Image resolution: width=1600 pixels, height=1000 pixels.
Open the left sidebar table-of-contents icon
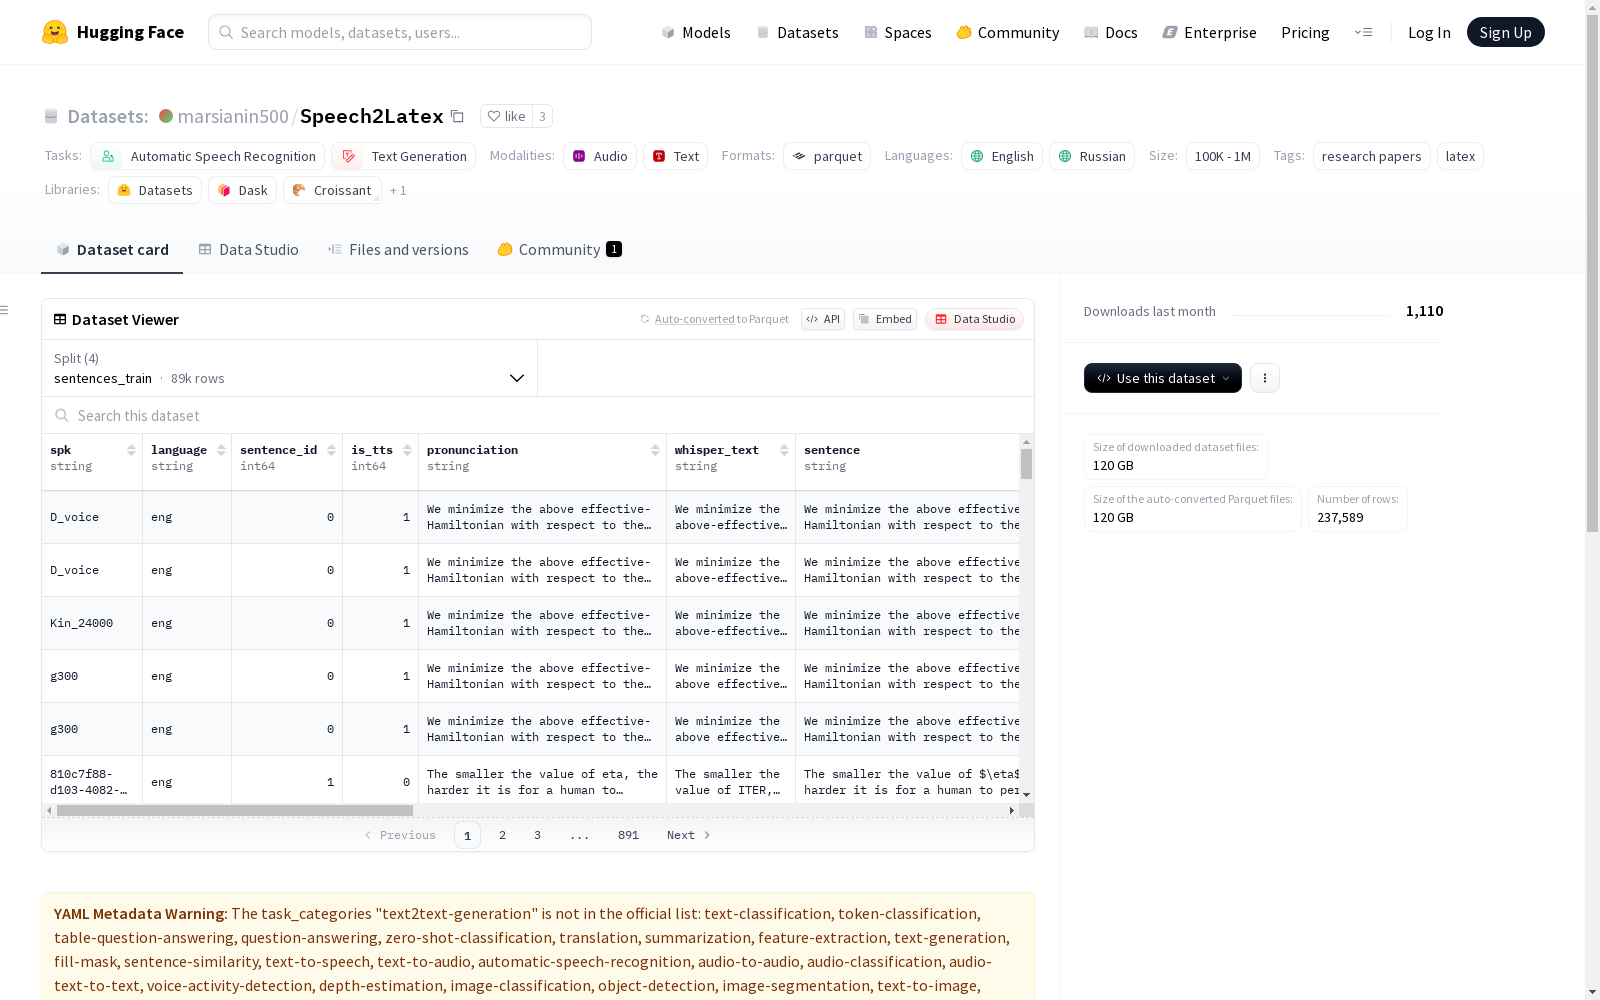coord(4,310)
